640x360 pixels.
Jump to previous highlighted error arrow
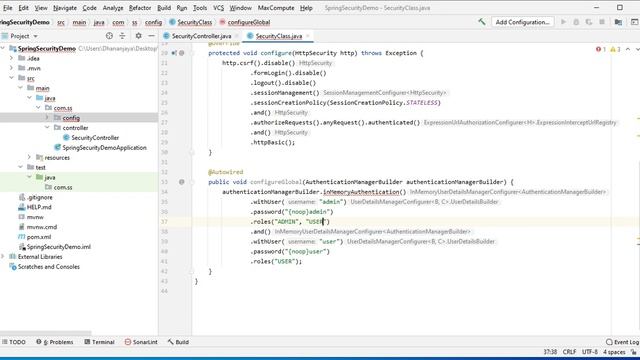pos(628,49)
